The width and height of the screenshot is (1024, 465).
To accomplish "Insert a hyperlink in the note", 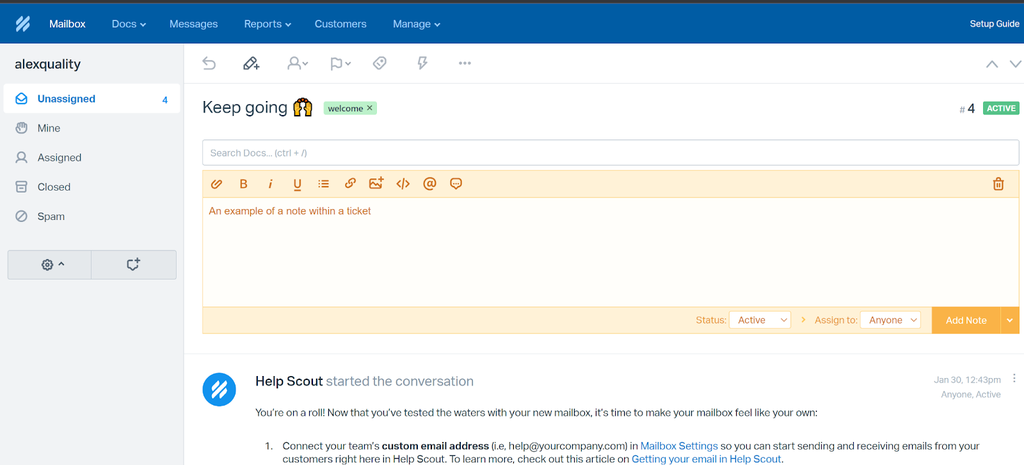I will tap(350, 184).
